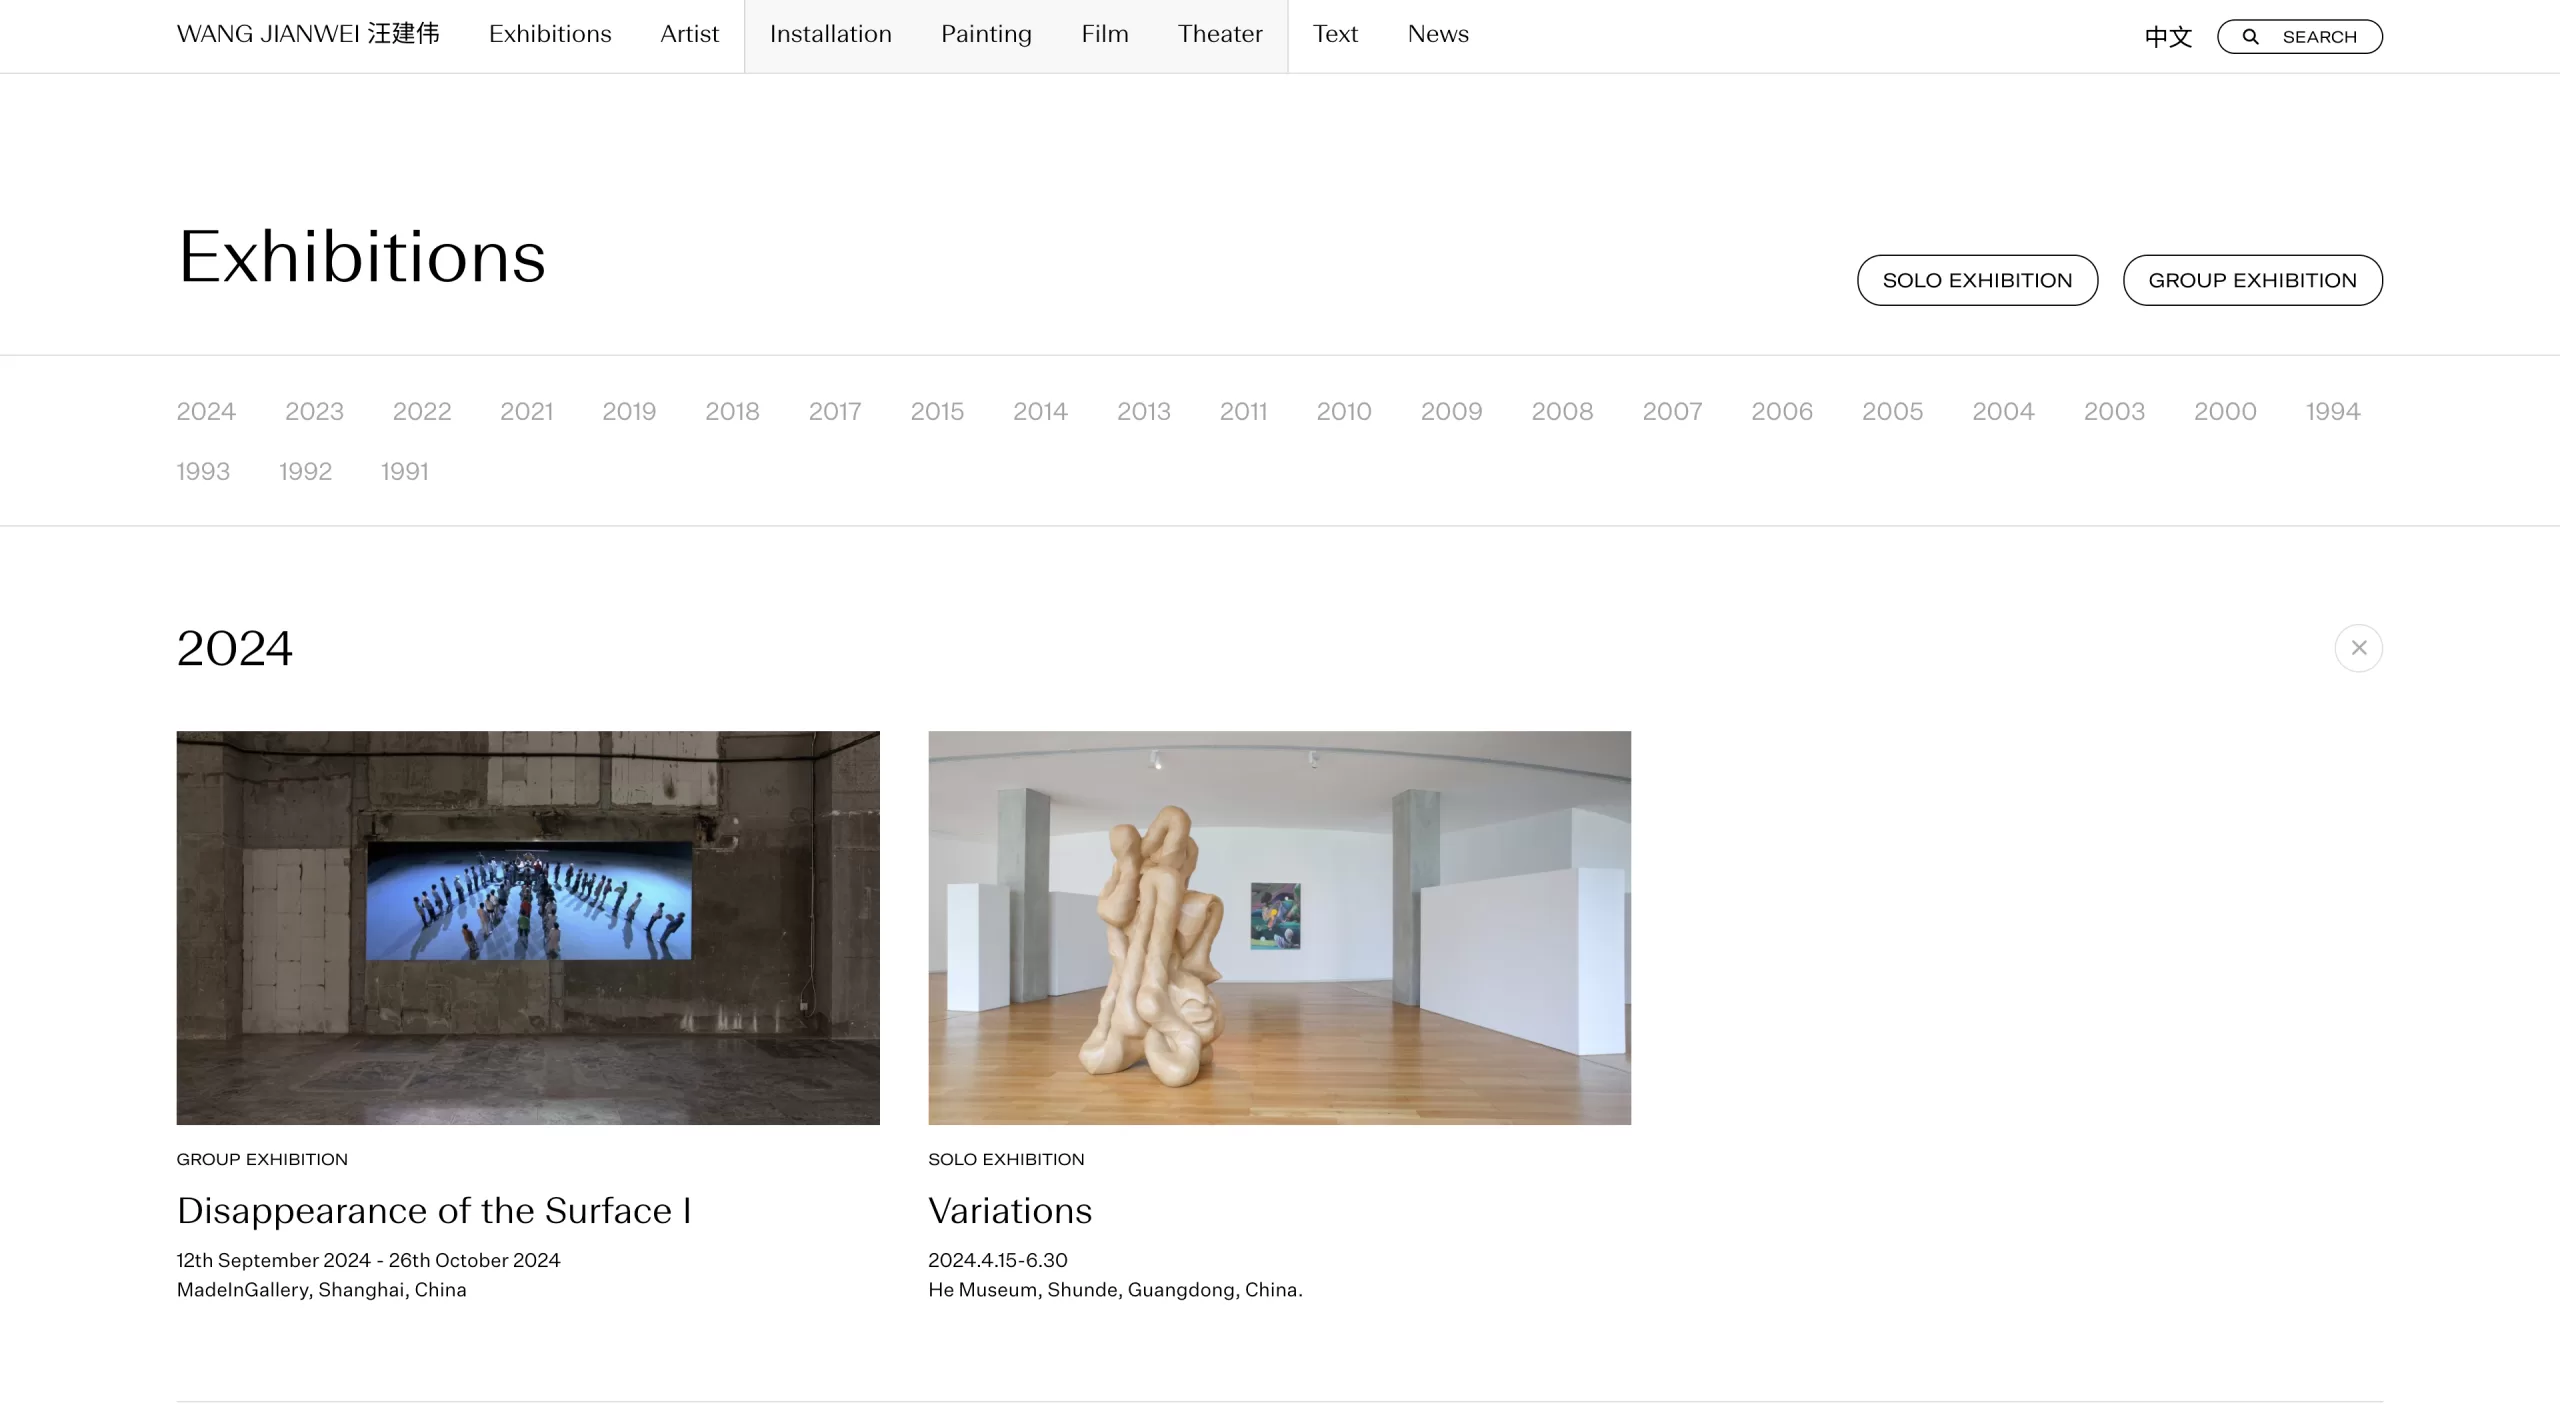
Task: Jump to year 2013
Action: 1143,411
